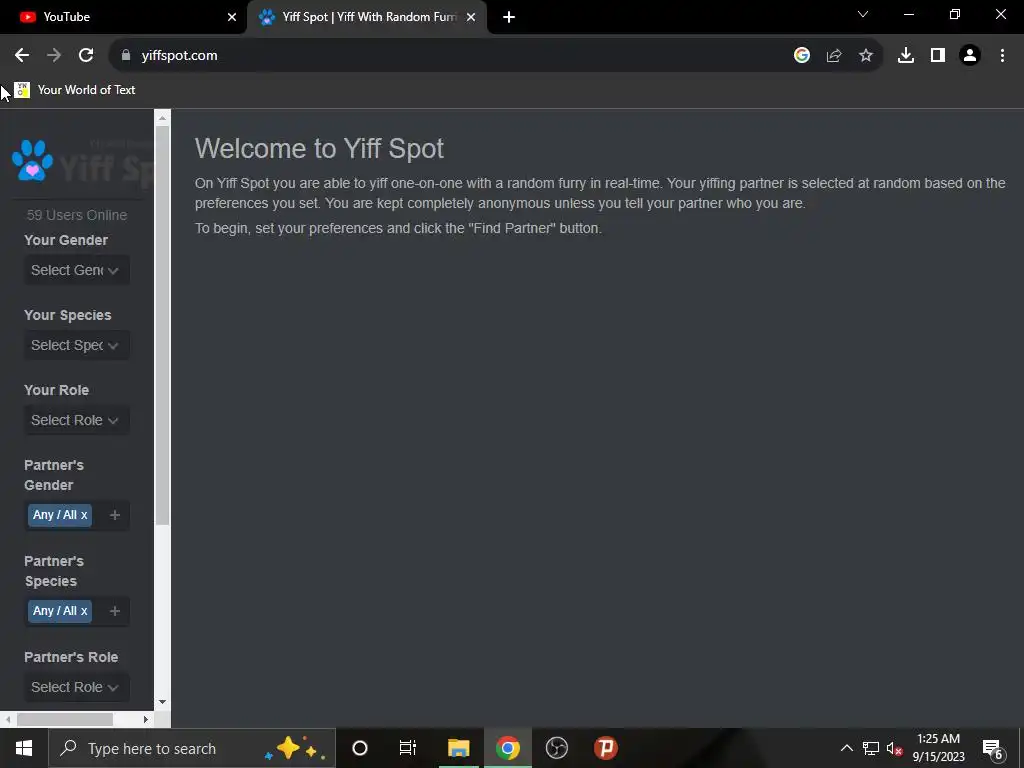
Task: Click the sidebar vertical scrollbar thumb
Action: click(163, 325)
